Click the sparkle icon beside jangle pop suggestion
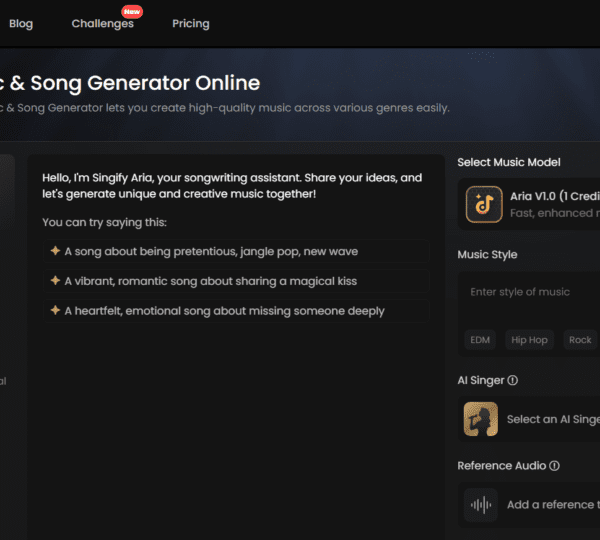This screenshot has height=540, width=600. coord(55,251)
